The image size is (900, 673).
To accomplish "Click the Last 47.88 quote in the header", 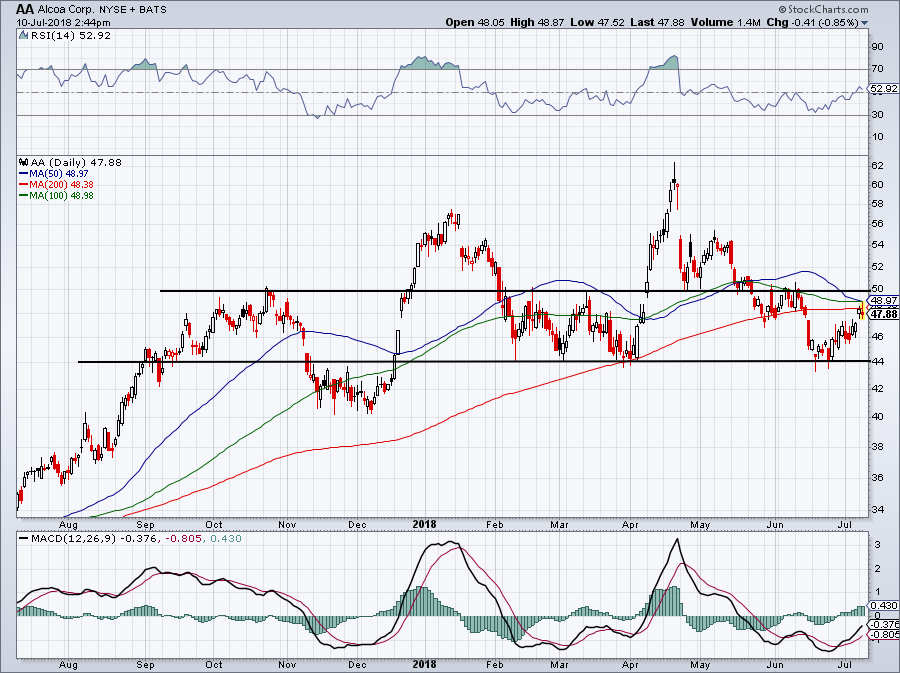I will [x=657, y=22].
